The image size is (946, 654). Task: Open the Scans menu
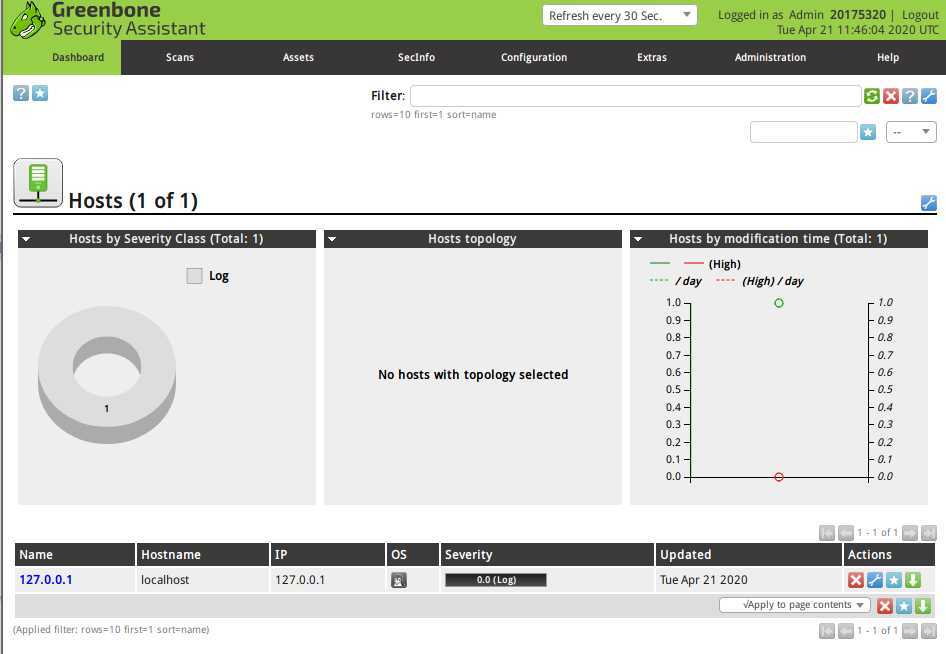[x=180, y=57]
